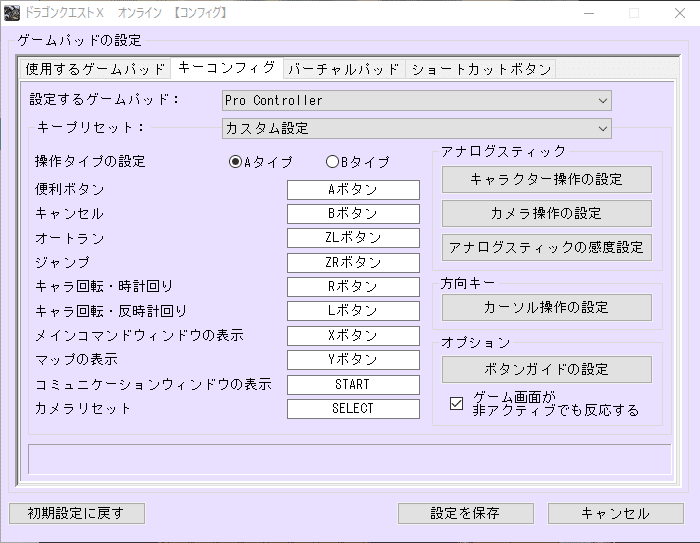The image size is (700, 543).
Task: Click the マップの表示 field (Yボタン)
Action: click(353, 360)
